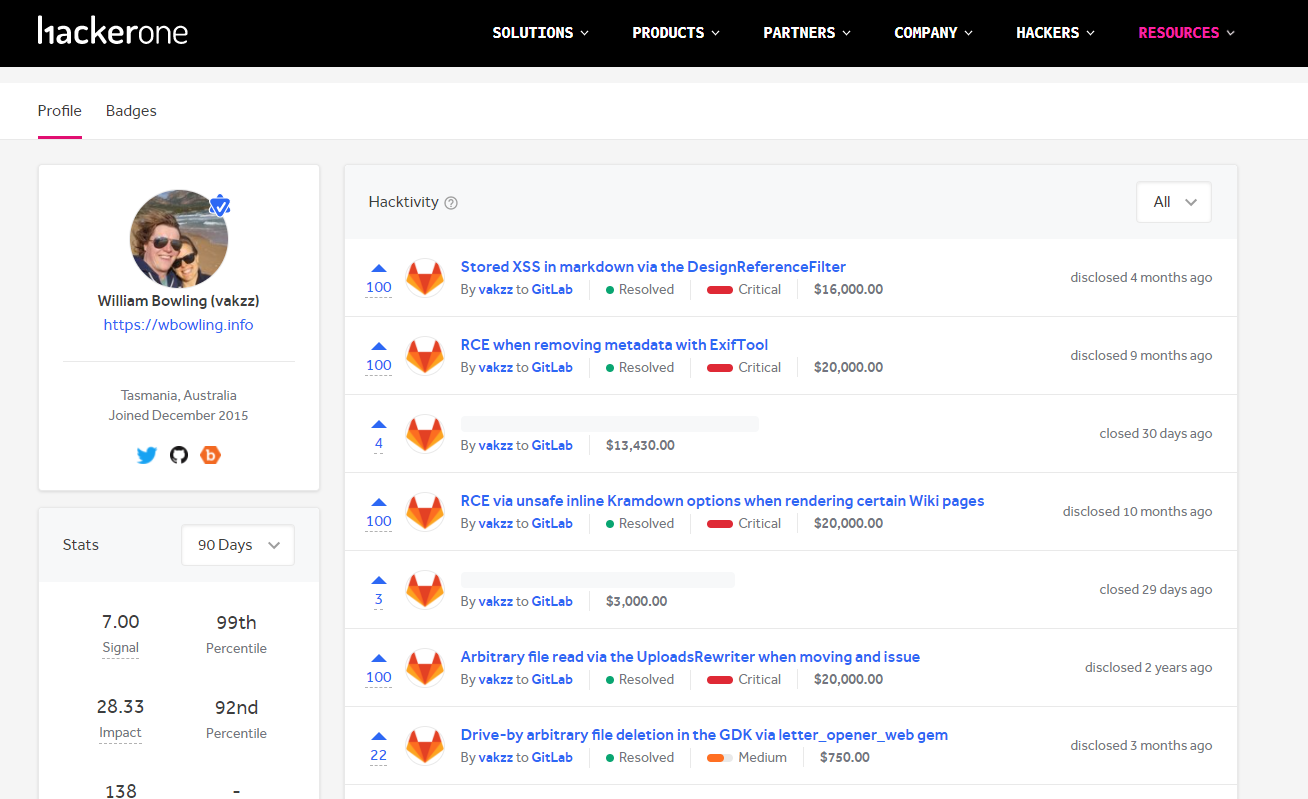Upvote the UploadsRewriter file read report
1308x799 pixels.
pyautogui.click(x=379, y=658)
